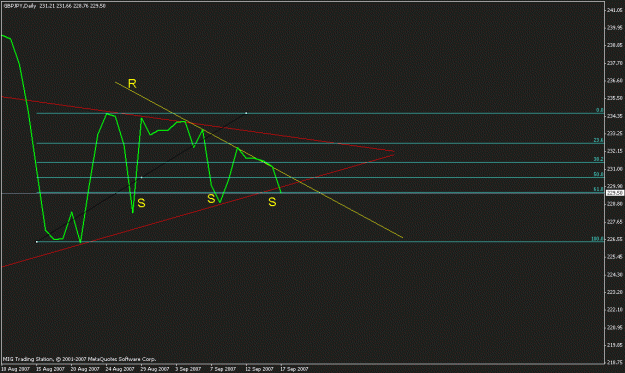Click the GBPJPY,Daily chart title text
625x373 pixels.
[19, 6]
